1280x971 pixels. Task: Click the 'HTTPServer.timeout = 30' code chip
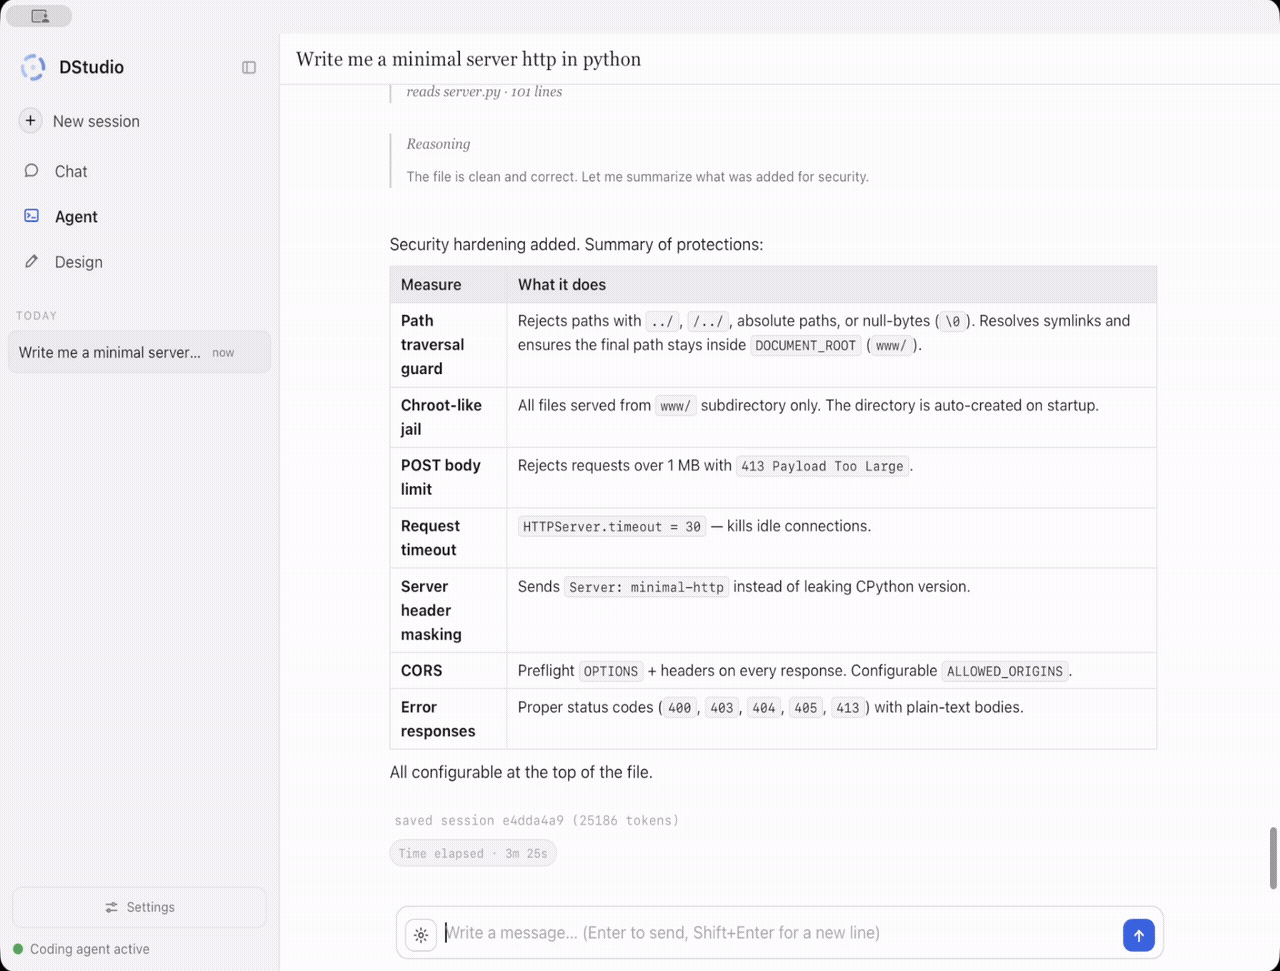coord(612,527)
